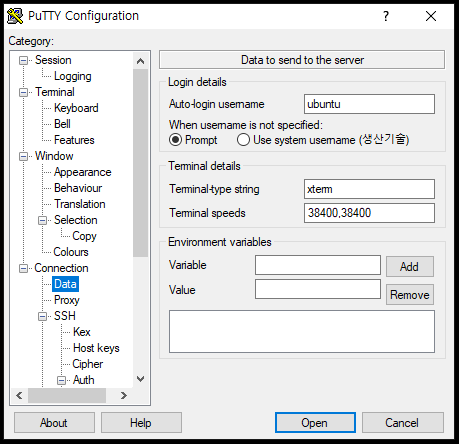Go to Auth settings under SSH
This screenshot has width=459, height=444.
pyautogui.click(x=84, y=380)
